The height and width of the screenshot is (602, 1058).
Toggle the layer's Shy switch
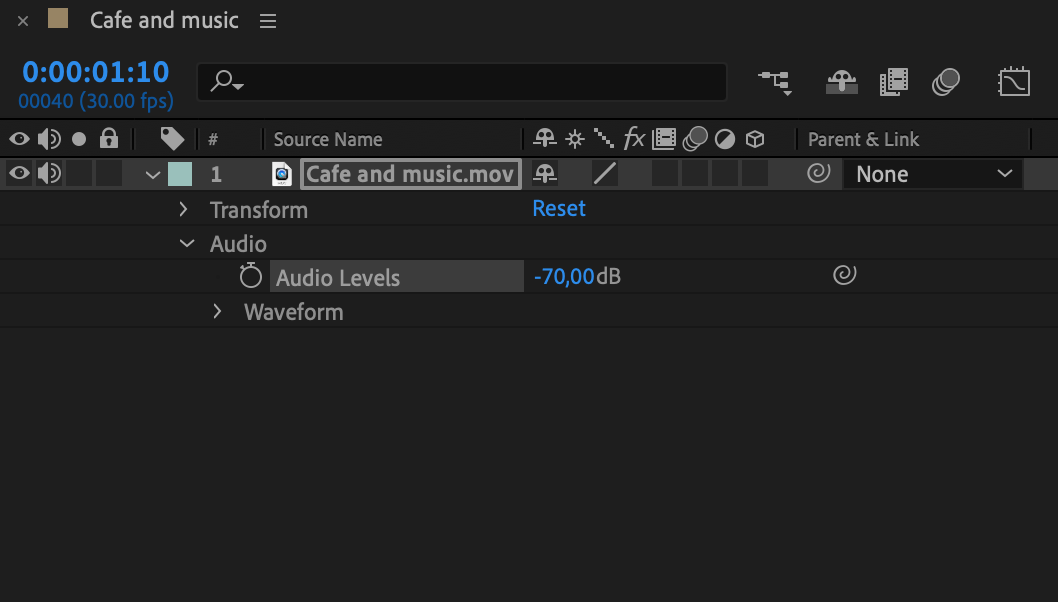tap(545, 174)
